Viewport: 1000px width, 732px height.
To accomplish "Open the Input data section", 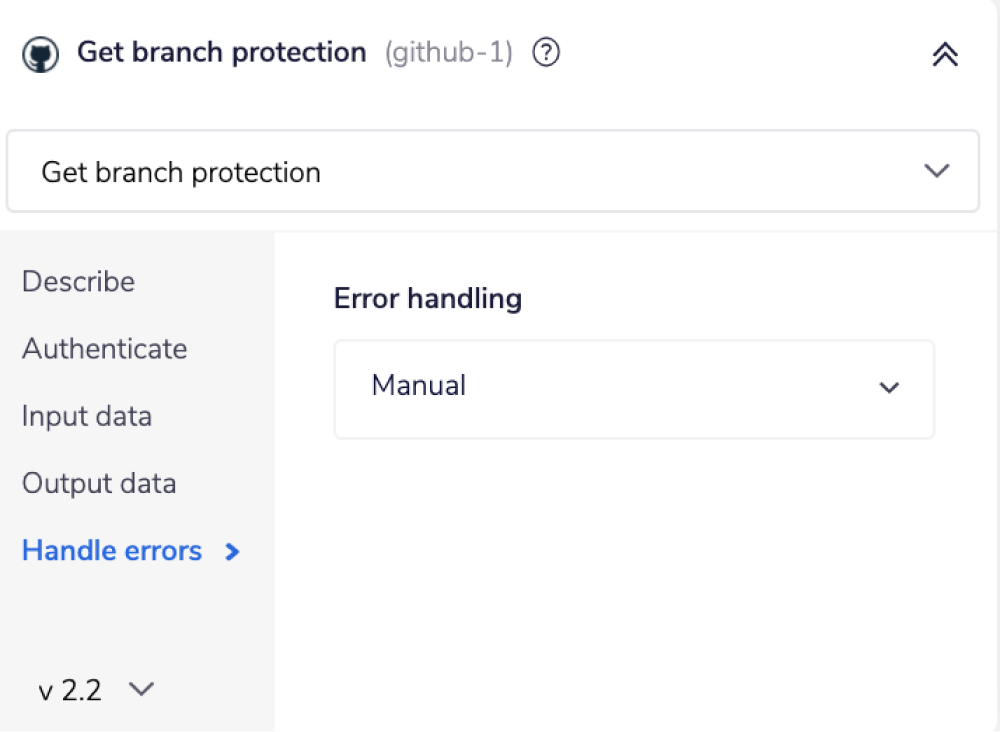I will (86, 416).
